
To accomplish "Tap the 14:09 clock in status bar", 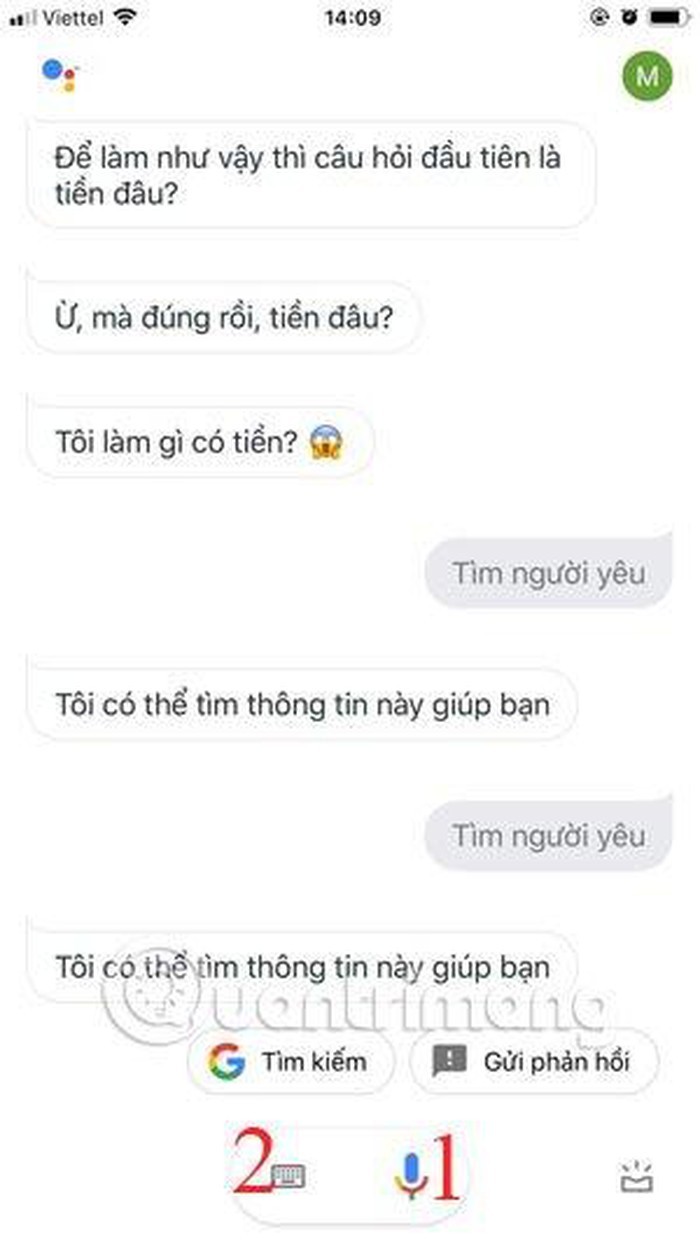I will point(352,16).
